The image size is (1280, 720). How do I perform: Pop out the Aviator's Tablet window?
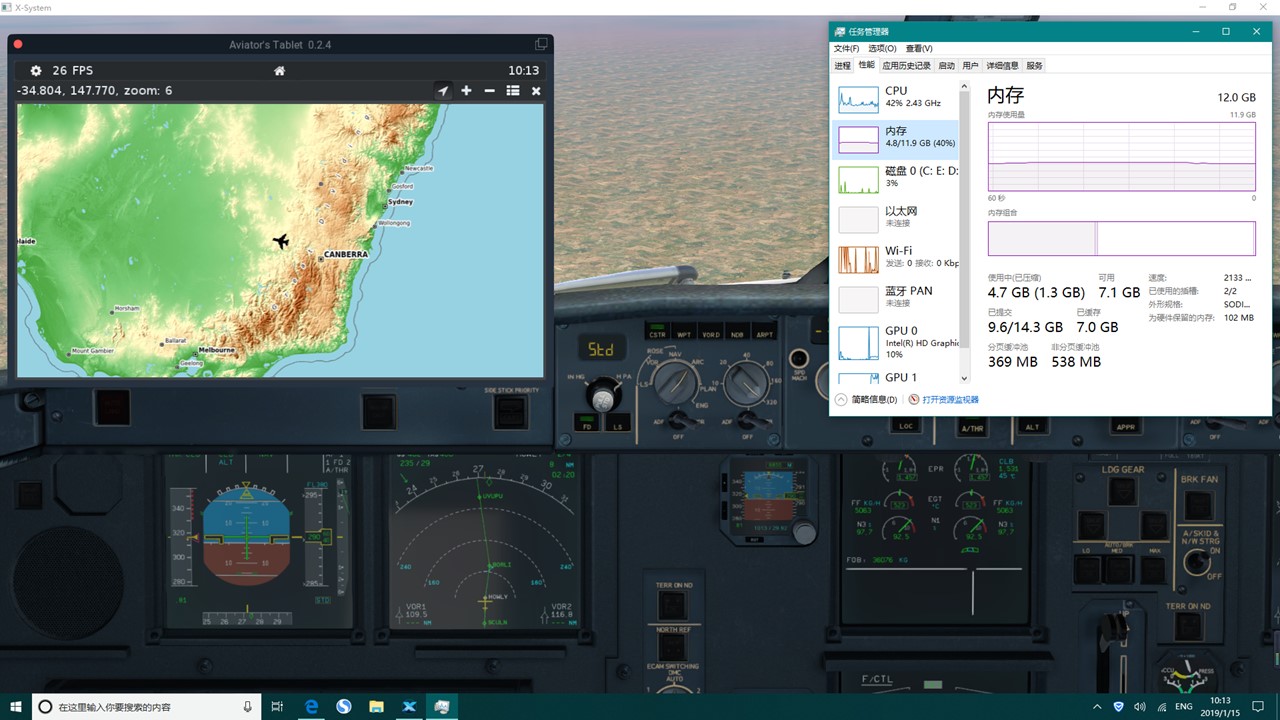point(541,44)
